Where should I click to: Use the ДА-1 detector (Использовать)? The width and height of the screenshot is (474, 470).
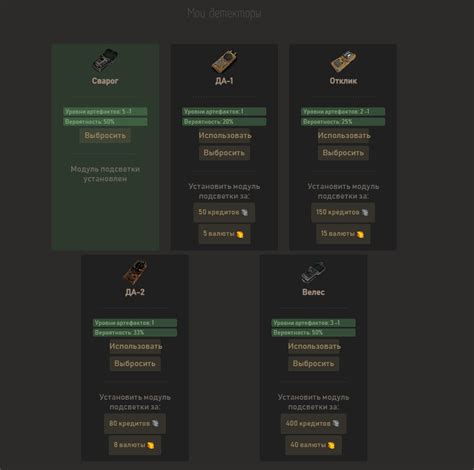coord(225,136)
